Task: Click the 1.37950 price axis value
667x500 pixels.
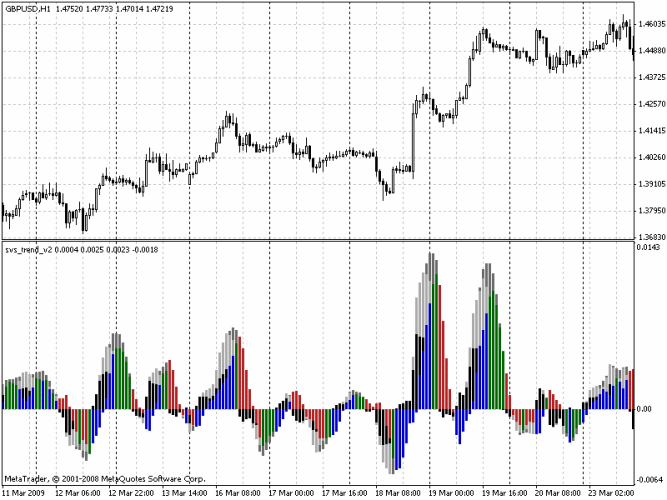Action: pyautogui.click(x=651, y=211)
